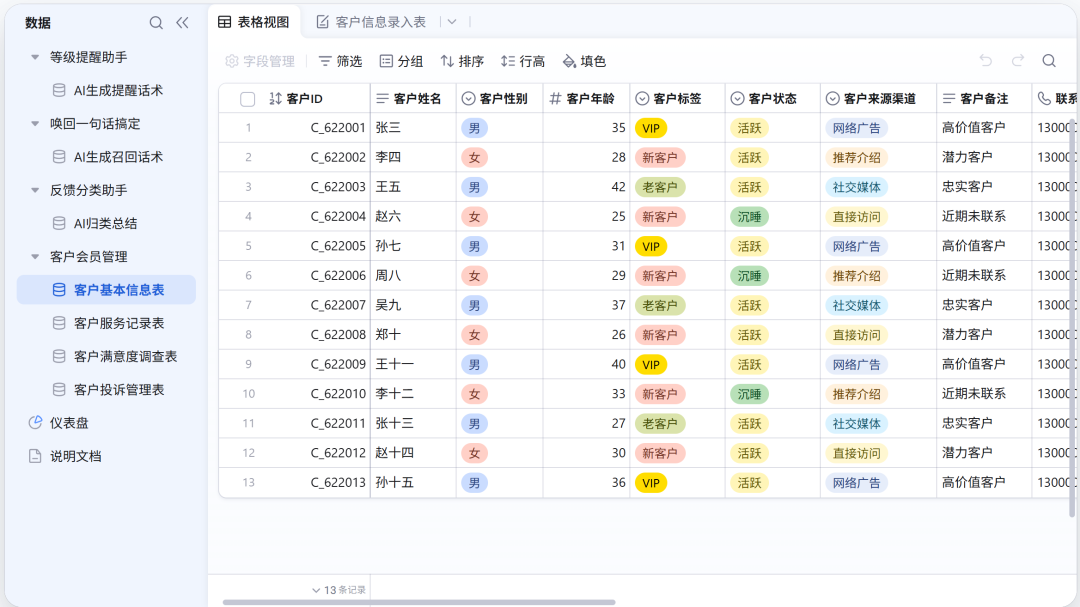Screen dimensions: 1080x607
Task: Click the yellow VIP tag for 张三
Action: pos(651,128)
